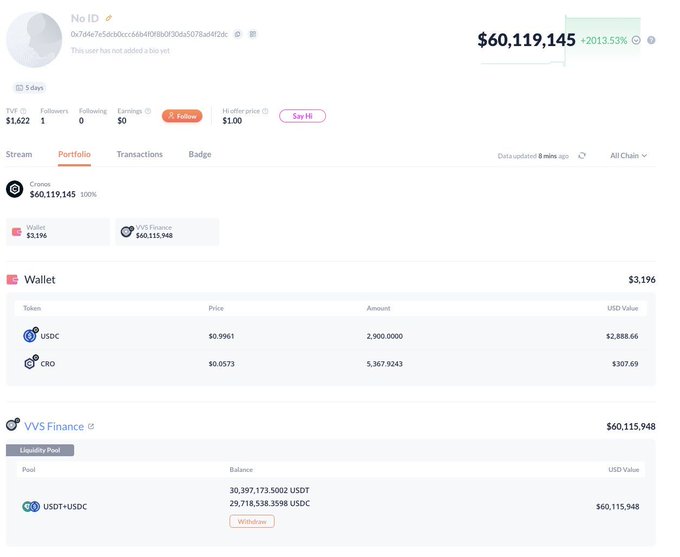
Task: Open the Transactions tab
Action: tap(140, 154)
